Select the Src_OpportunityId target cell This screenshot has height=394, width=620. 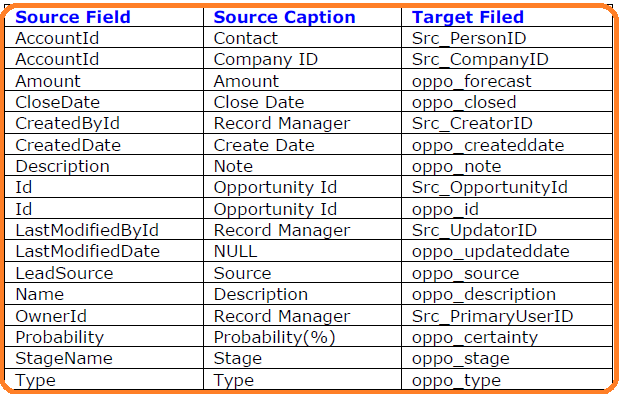coord(507,187)
